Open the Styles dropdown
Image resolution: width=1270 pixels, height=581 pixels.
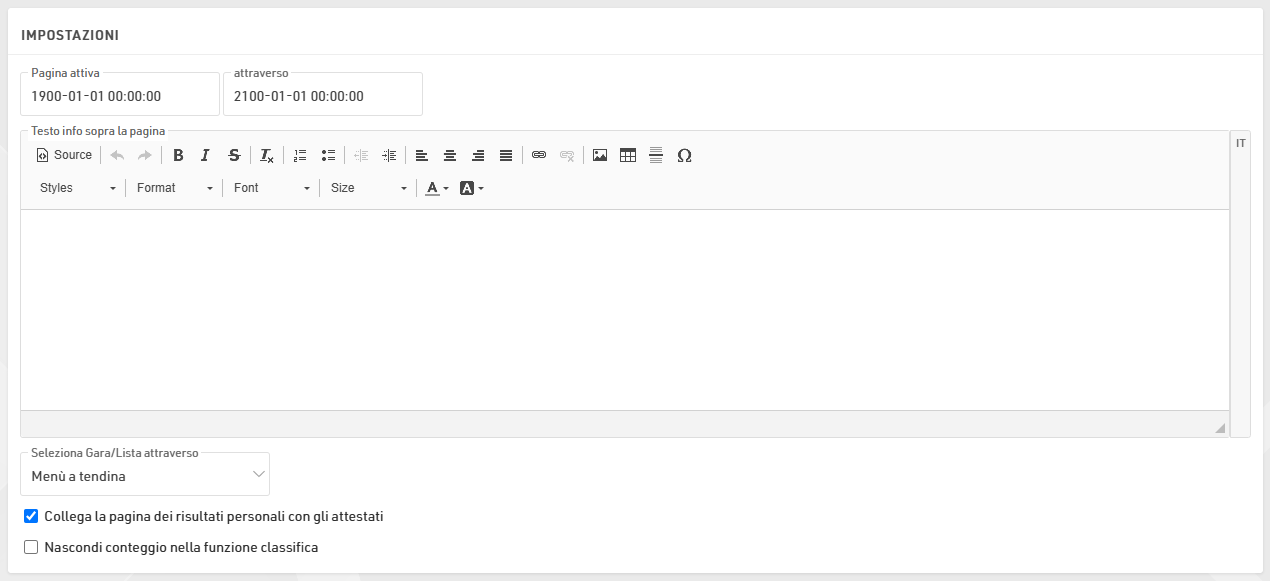pos(78,188)
